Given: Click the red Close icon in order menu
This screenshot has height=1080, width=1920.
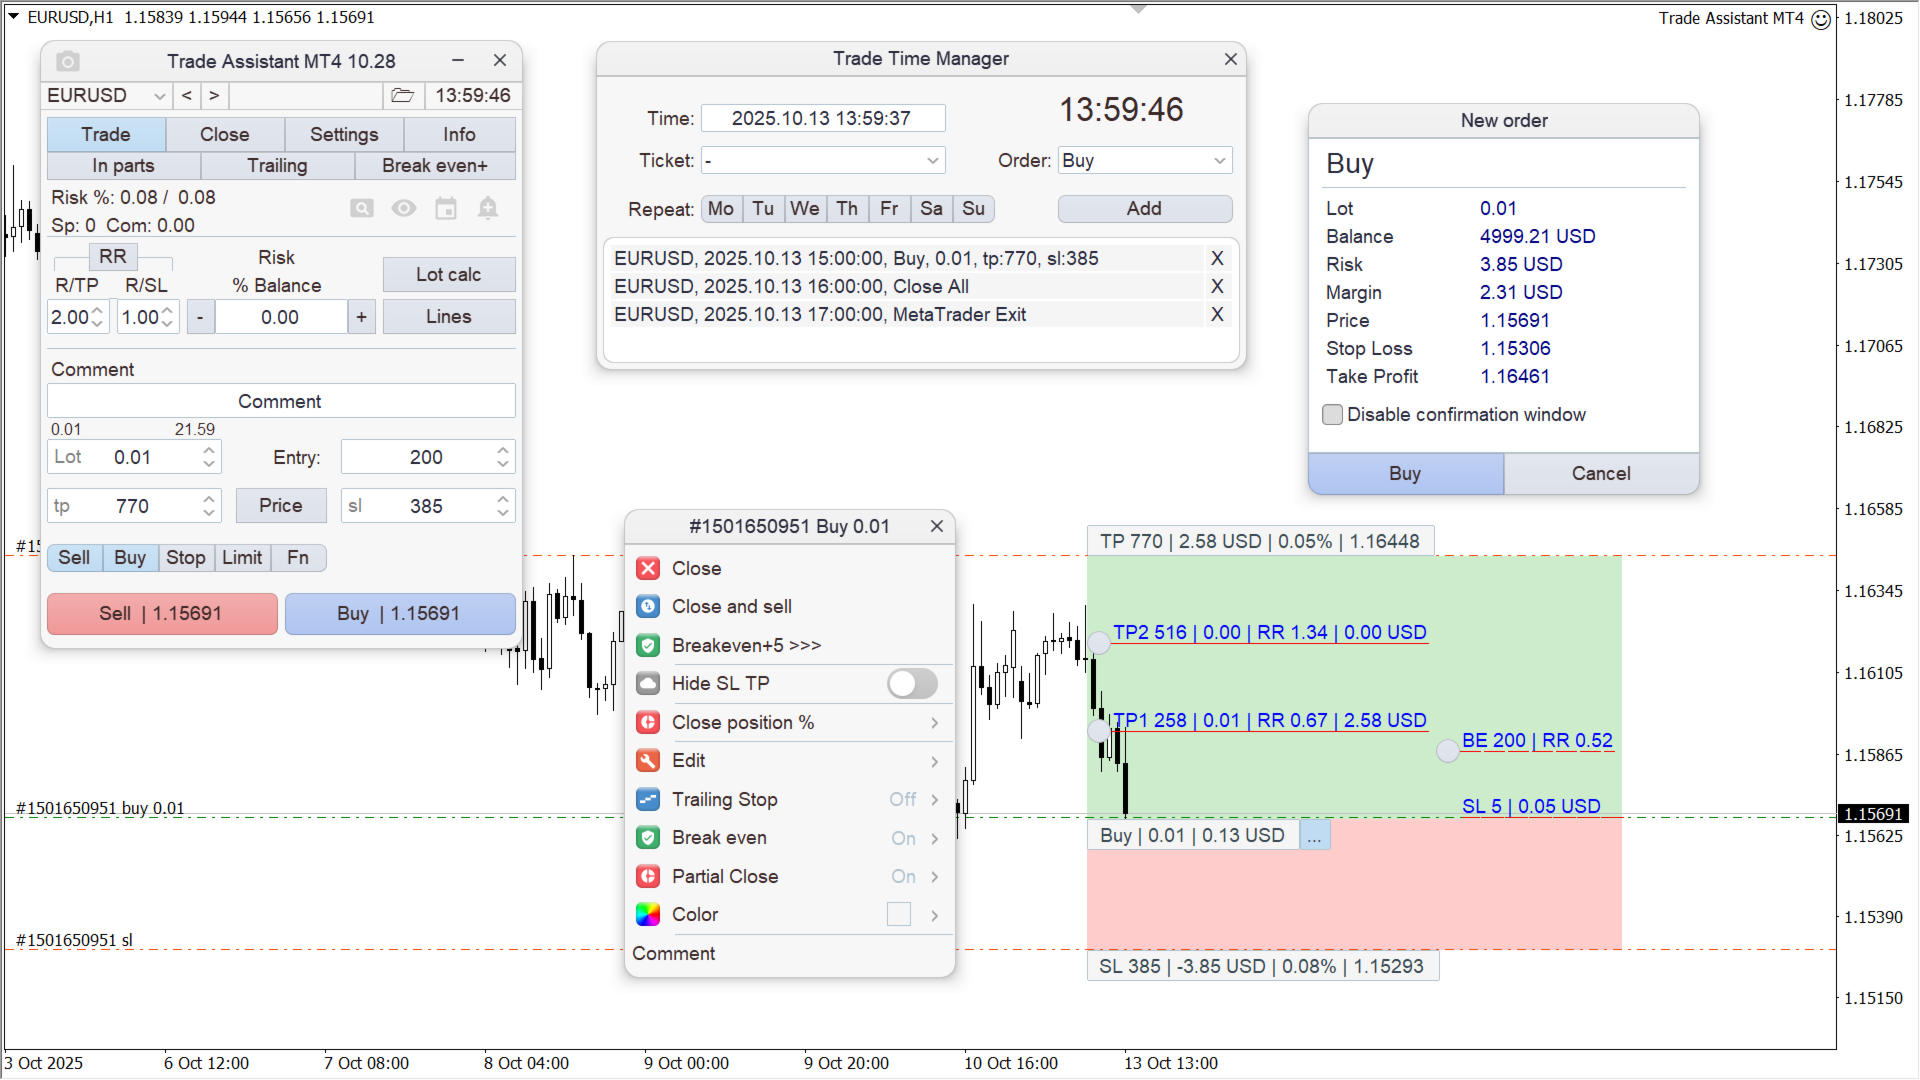Looking at the screenshot, I should pyautogui.click(x=648, y=569).
